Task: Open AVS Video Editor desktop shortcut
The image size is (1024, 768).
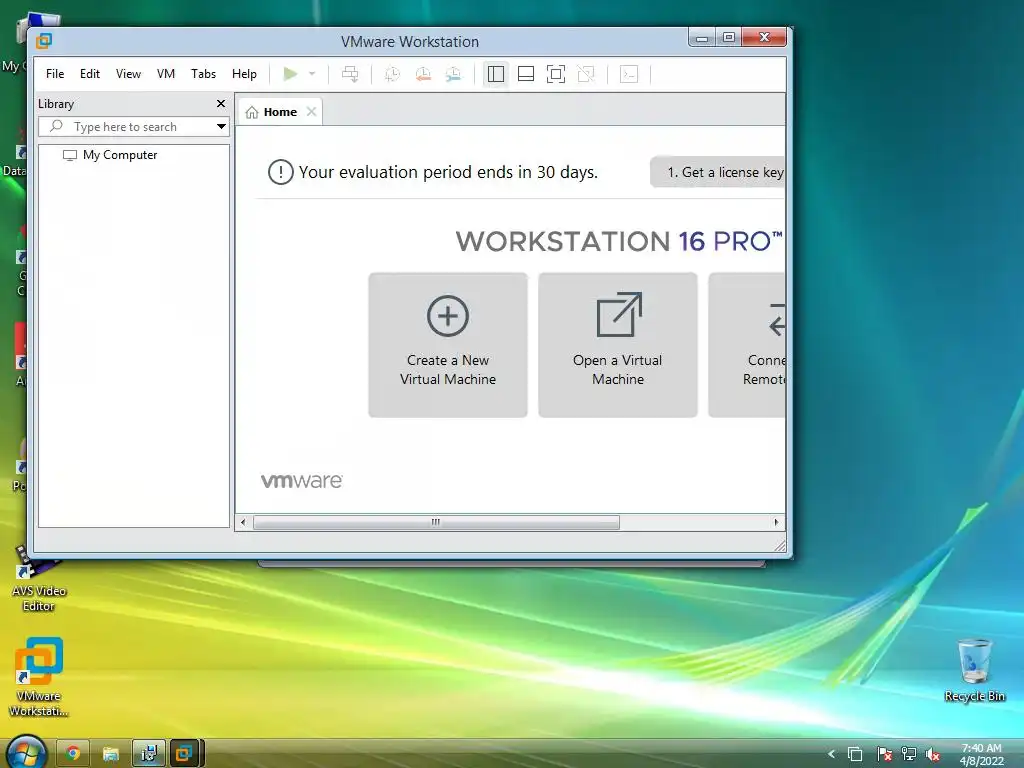Action: pyautogui.click(x=39, y=579)
